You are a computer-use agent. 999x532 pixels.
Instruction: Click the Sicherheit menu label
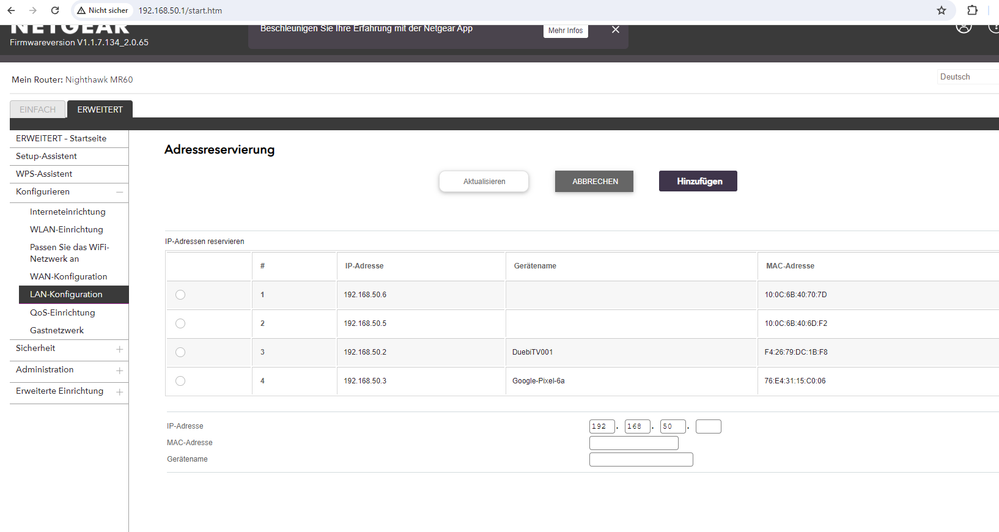[x=36, y=349]
